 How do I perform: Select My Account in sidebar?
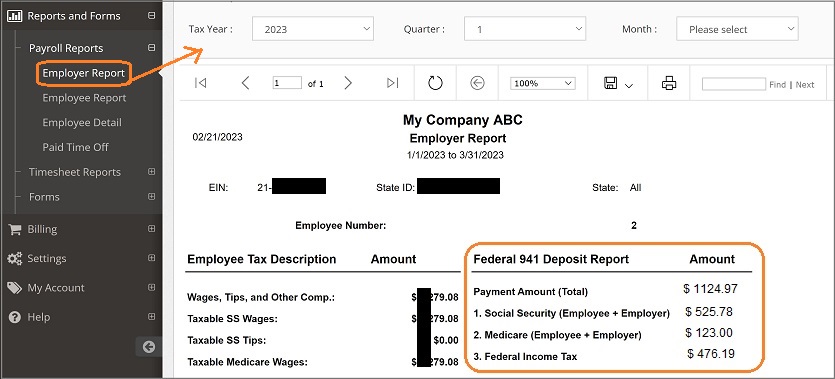pos(56,288)
